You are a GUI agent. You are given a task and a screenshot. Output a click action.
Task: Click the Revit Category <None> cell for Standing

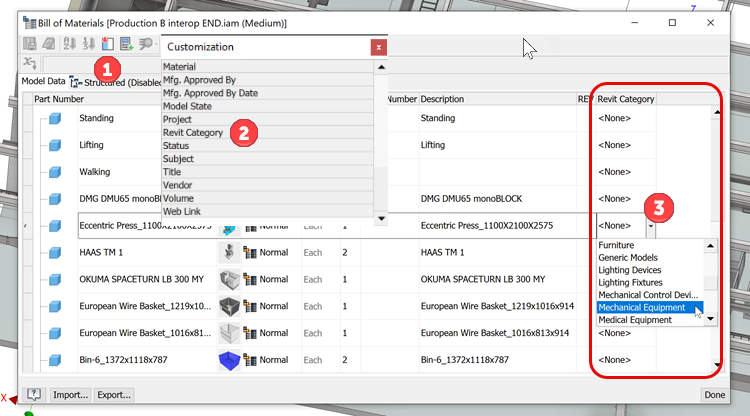coord(626,118)
